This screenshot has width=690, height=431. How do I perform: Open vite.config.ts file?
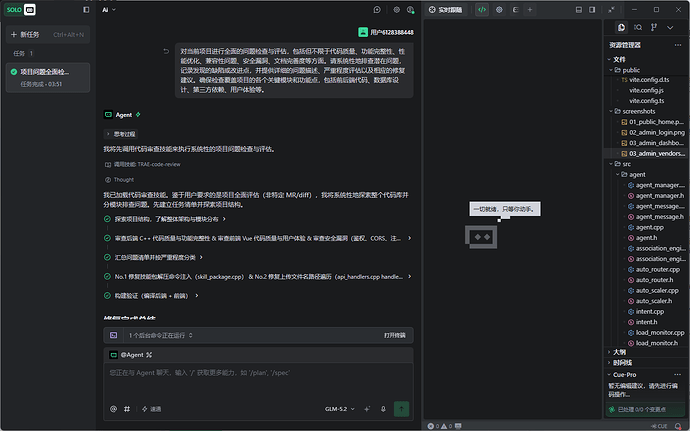pos(646,101)
